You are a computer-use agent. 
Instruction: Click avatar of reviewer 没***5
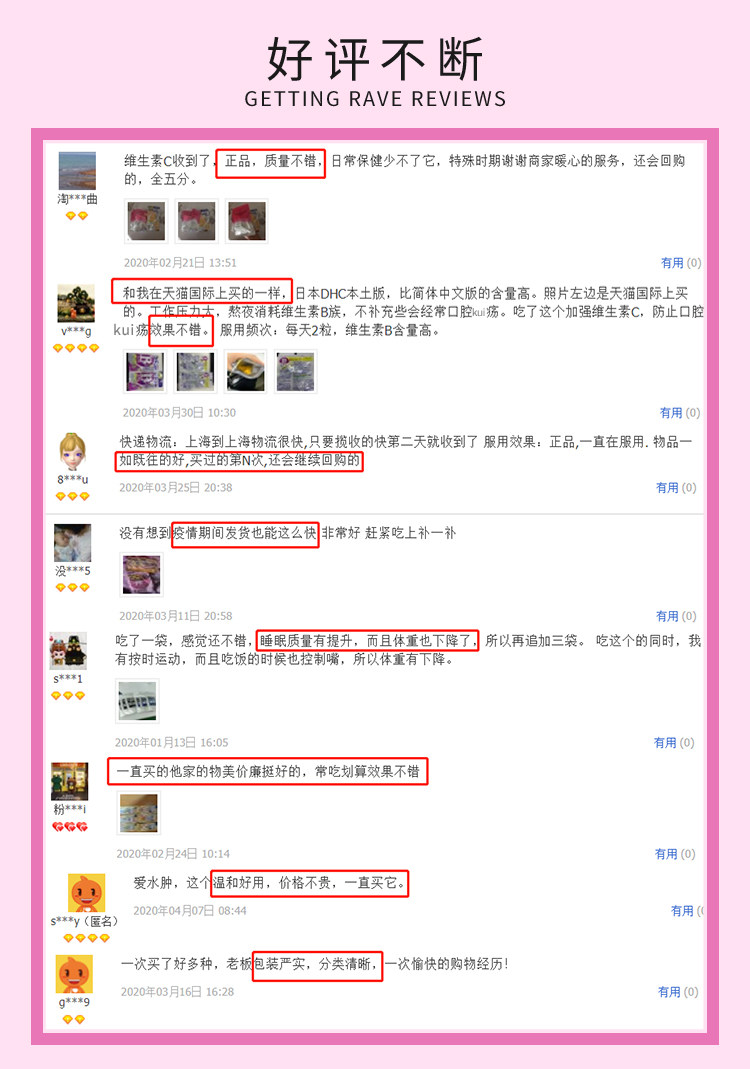point(72,543)
